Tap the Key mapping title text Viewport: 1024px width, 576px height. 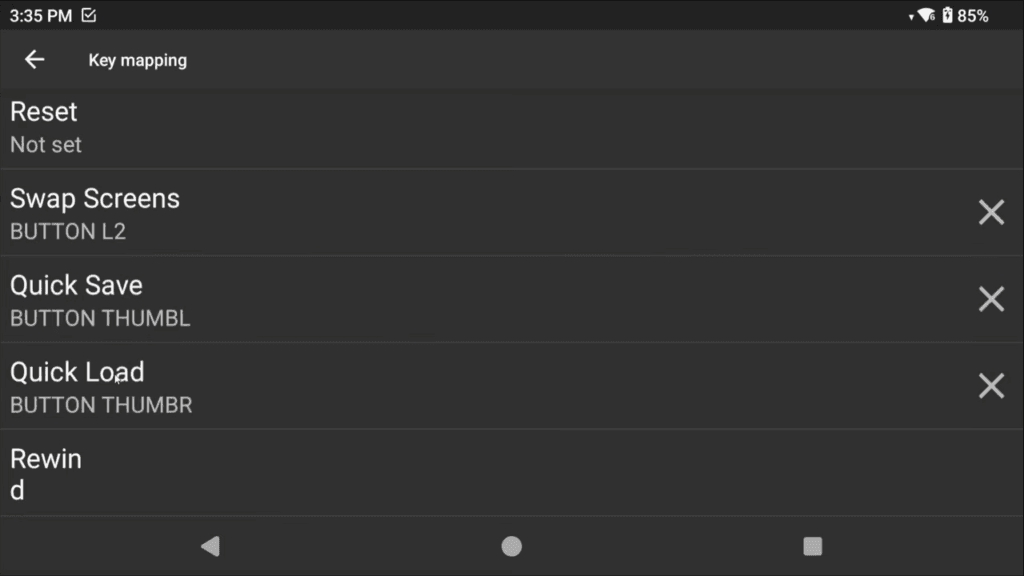tap(137, 60)
